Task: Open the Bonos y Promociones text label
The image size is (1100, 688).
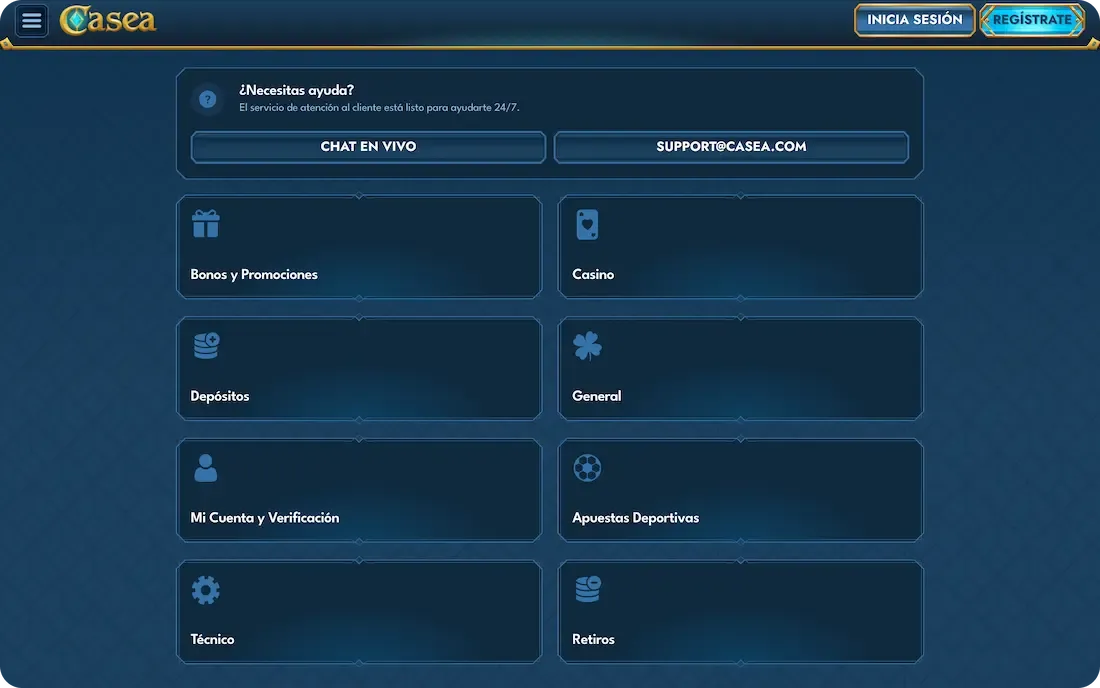Action: (x=254, y=275)
